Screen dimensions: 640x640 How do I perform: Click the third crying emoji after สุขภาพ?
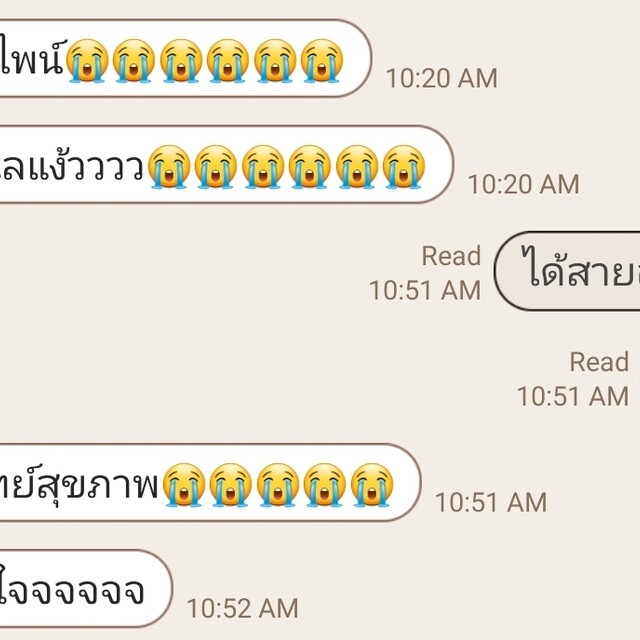pos(278,485)
